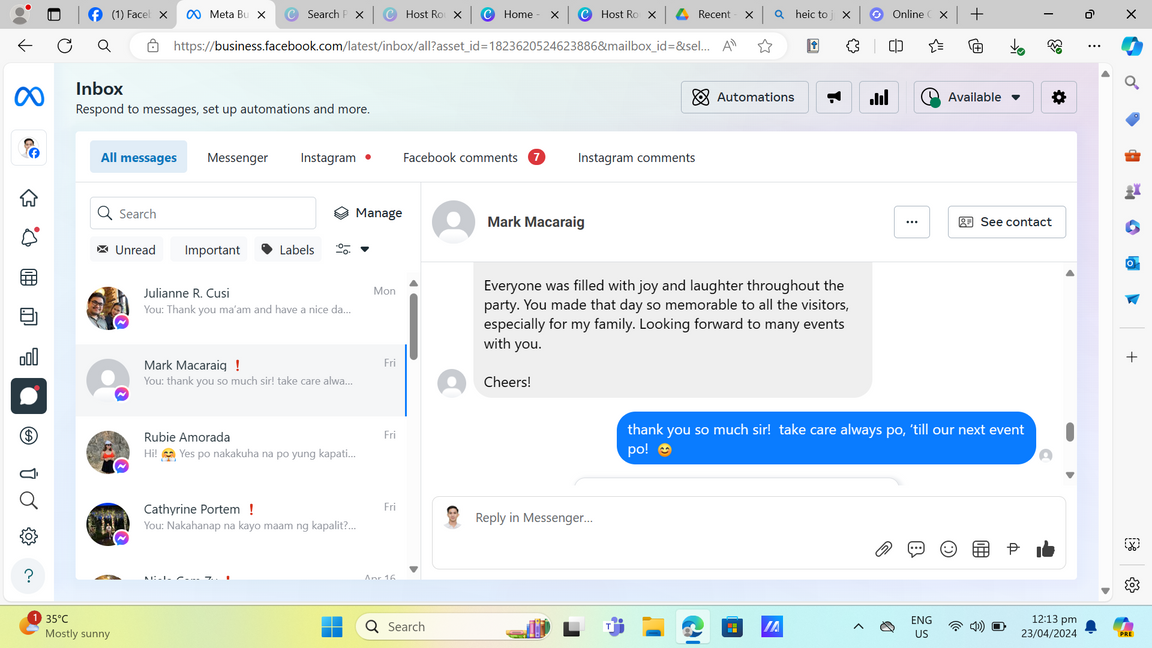
Task: Open the emoji picker in reply box
Action: pyautogui.click(x=948, y=549)
